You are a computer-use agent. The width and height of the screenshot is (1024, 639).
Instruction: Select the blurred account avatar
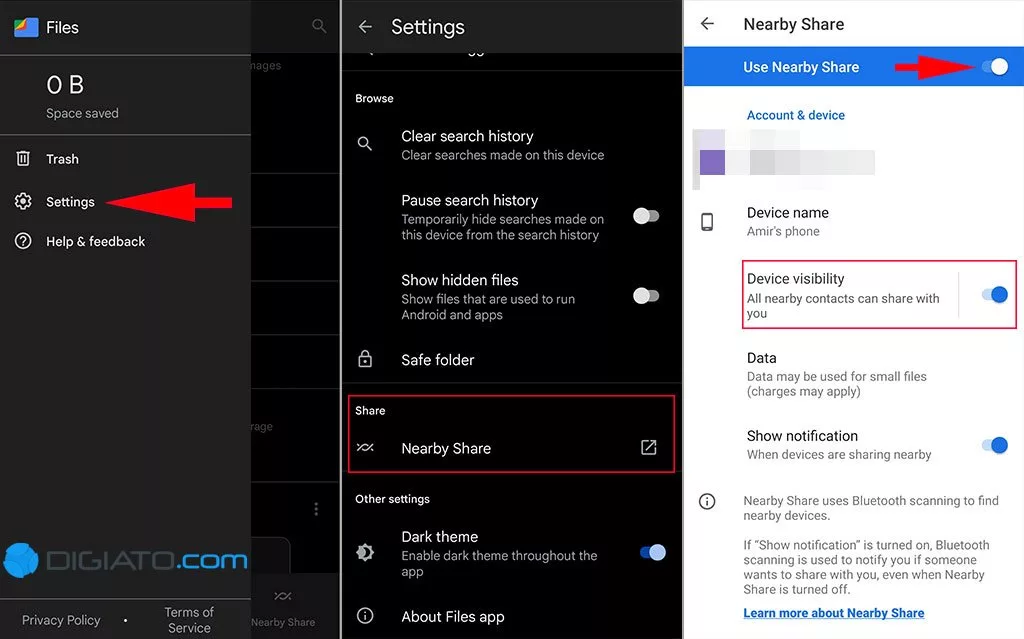[x=712, y=161]
